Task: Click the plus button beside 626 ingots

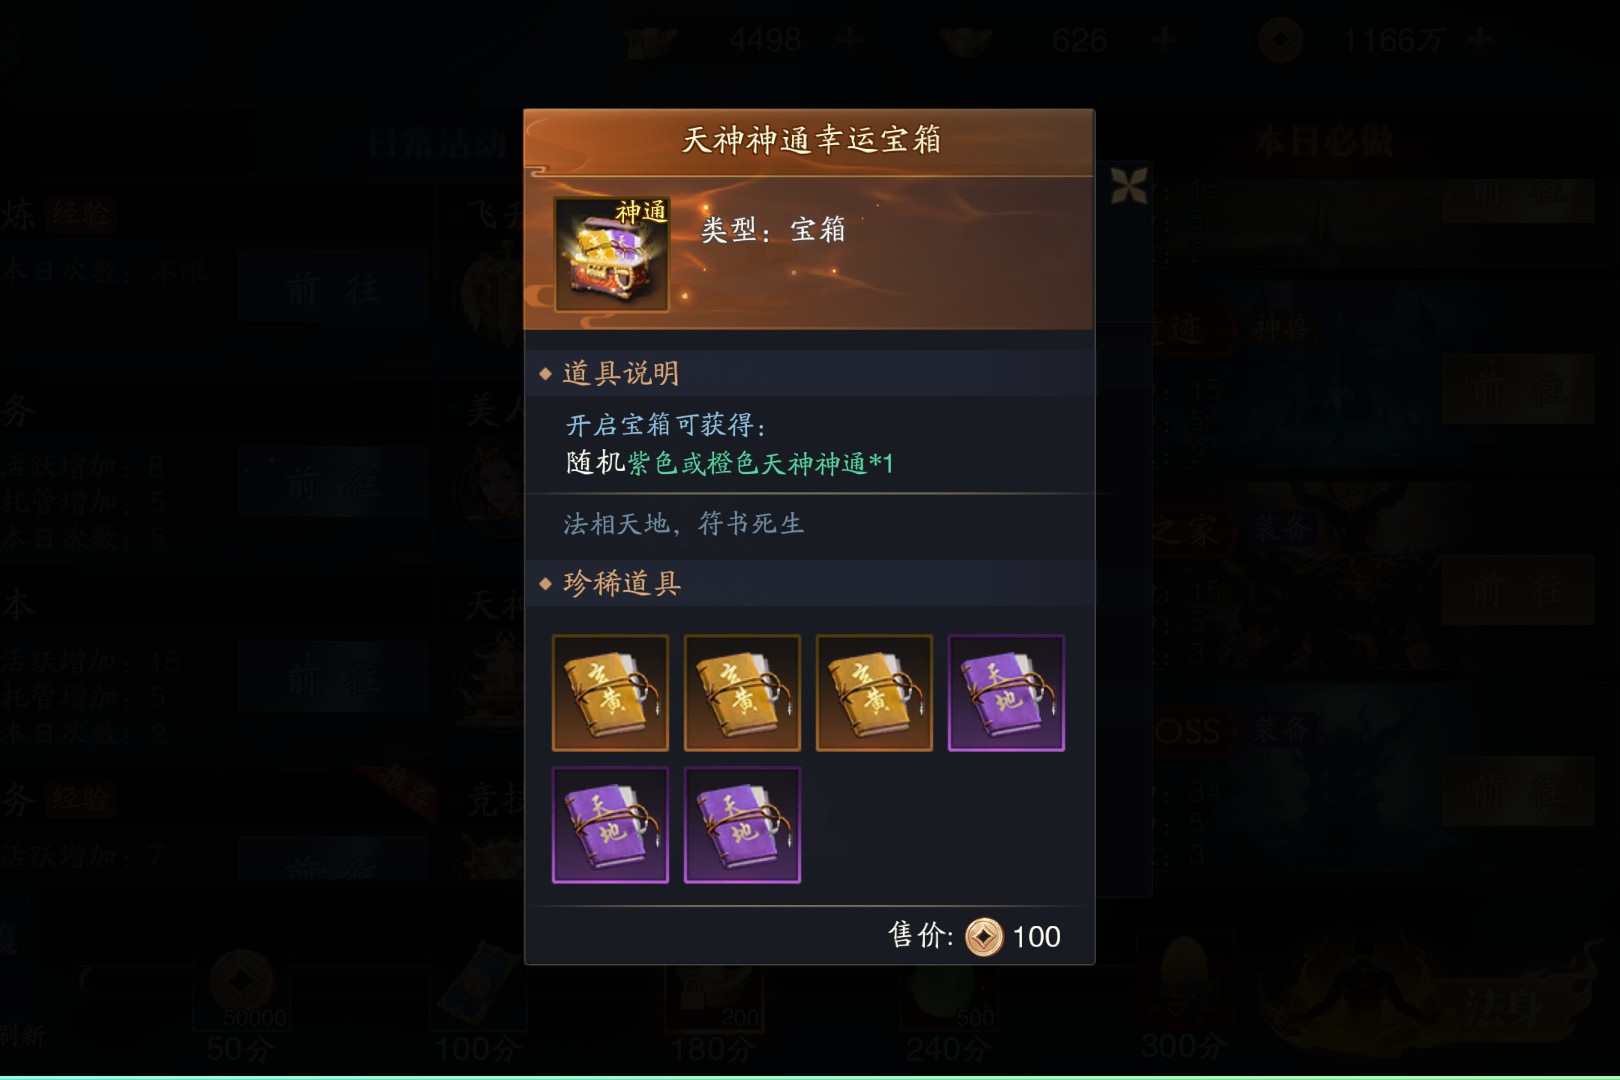Action: pos(1164,40)
